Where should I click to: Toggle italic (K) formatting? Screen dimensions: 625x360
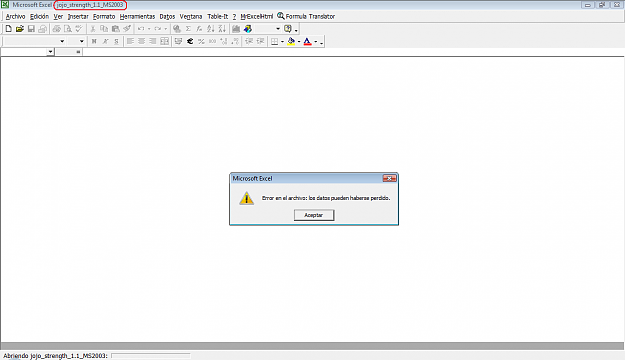(x=105, y=41)
